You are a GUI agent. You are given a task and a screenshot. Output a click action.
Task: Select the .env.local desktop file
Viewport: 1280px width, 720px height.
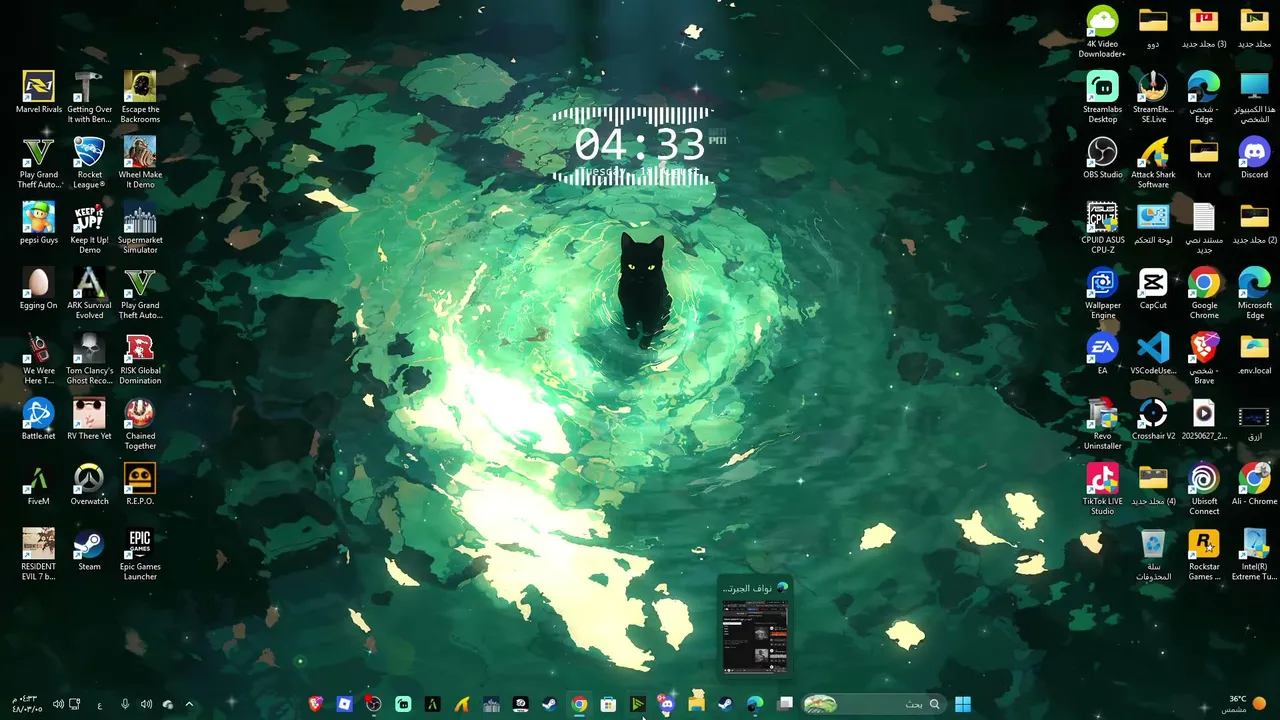click(x=1254, y=354)
